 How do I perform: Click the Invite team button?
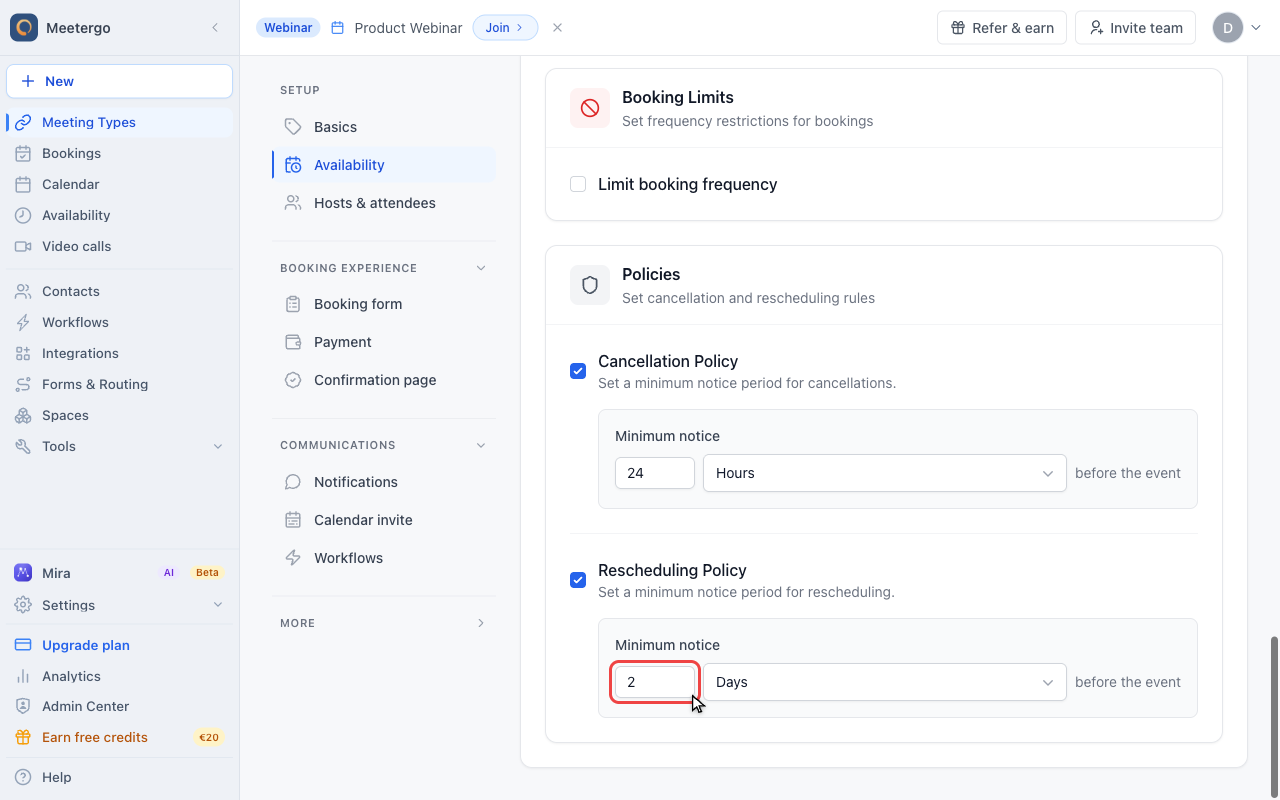(1136, 28)
